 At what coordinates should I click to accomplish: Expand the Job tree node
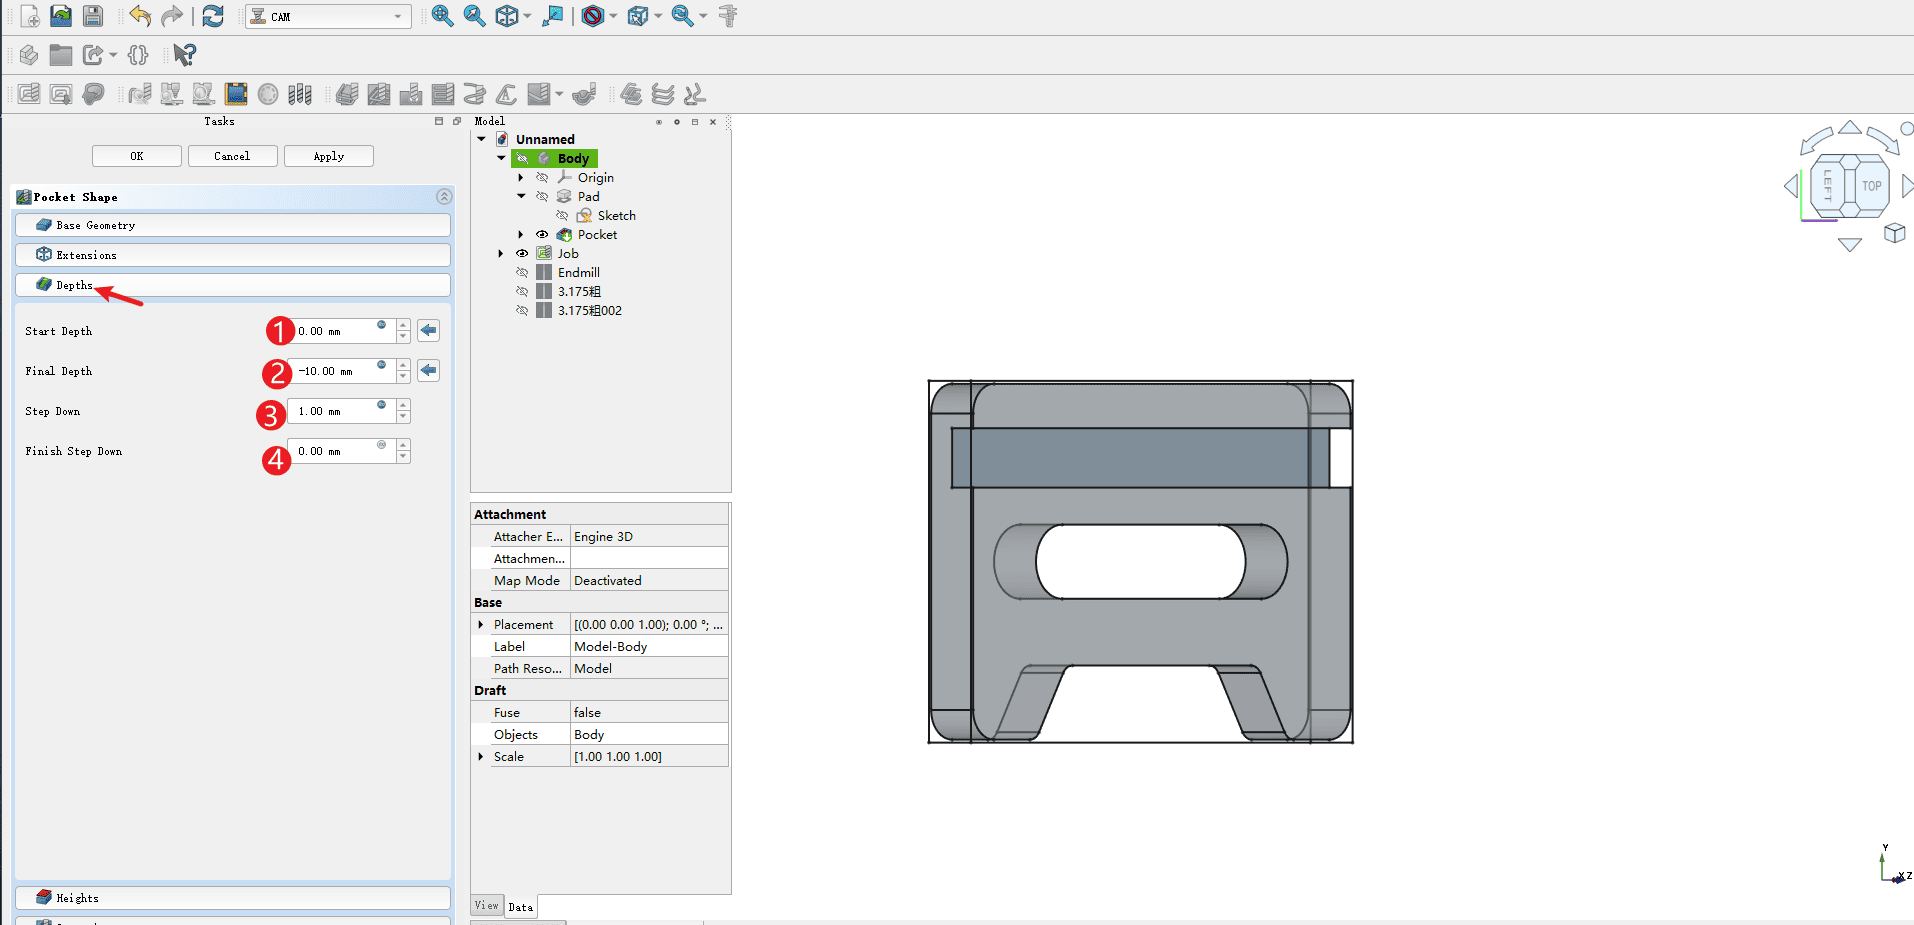(x=501, y=253)
